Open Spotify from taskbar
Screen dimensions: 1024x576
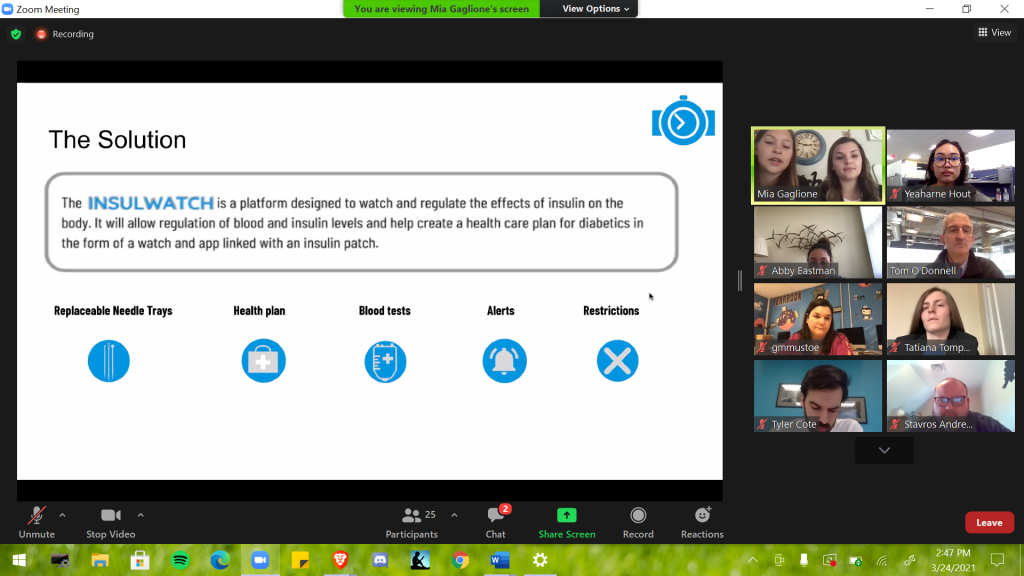pyautogui.click(x=180, y=560)
